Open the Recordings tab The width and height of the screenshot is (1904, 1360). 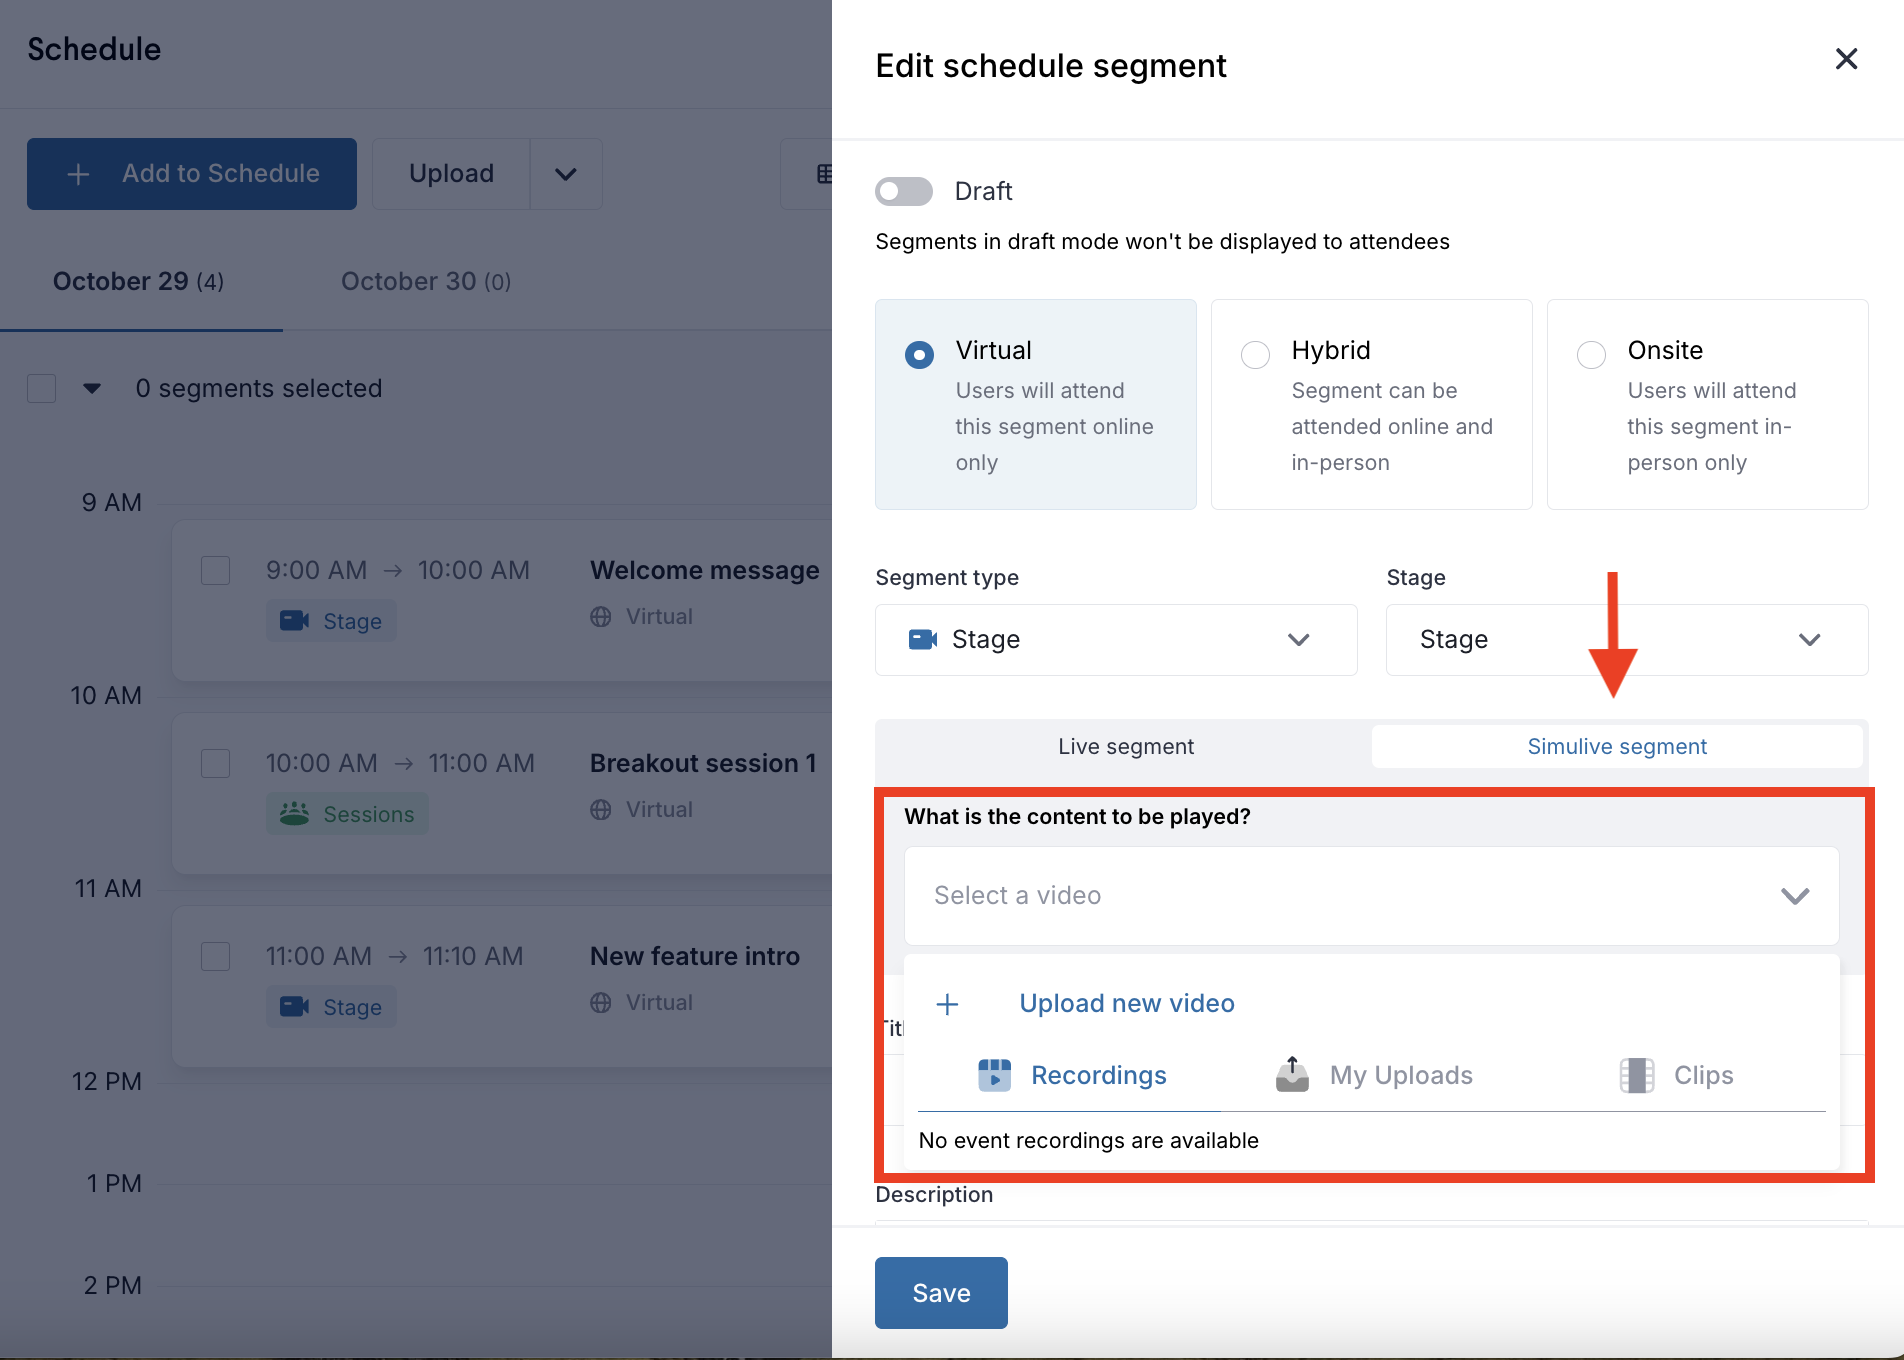click(1070, 1075)
